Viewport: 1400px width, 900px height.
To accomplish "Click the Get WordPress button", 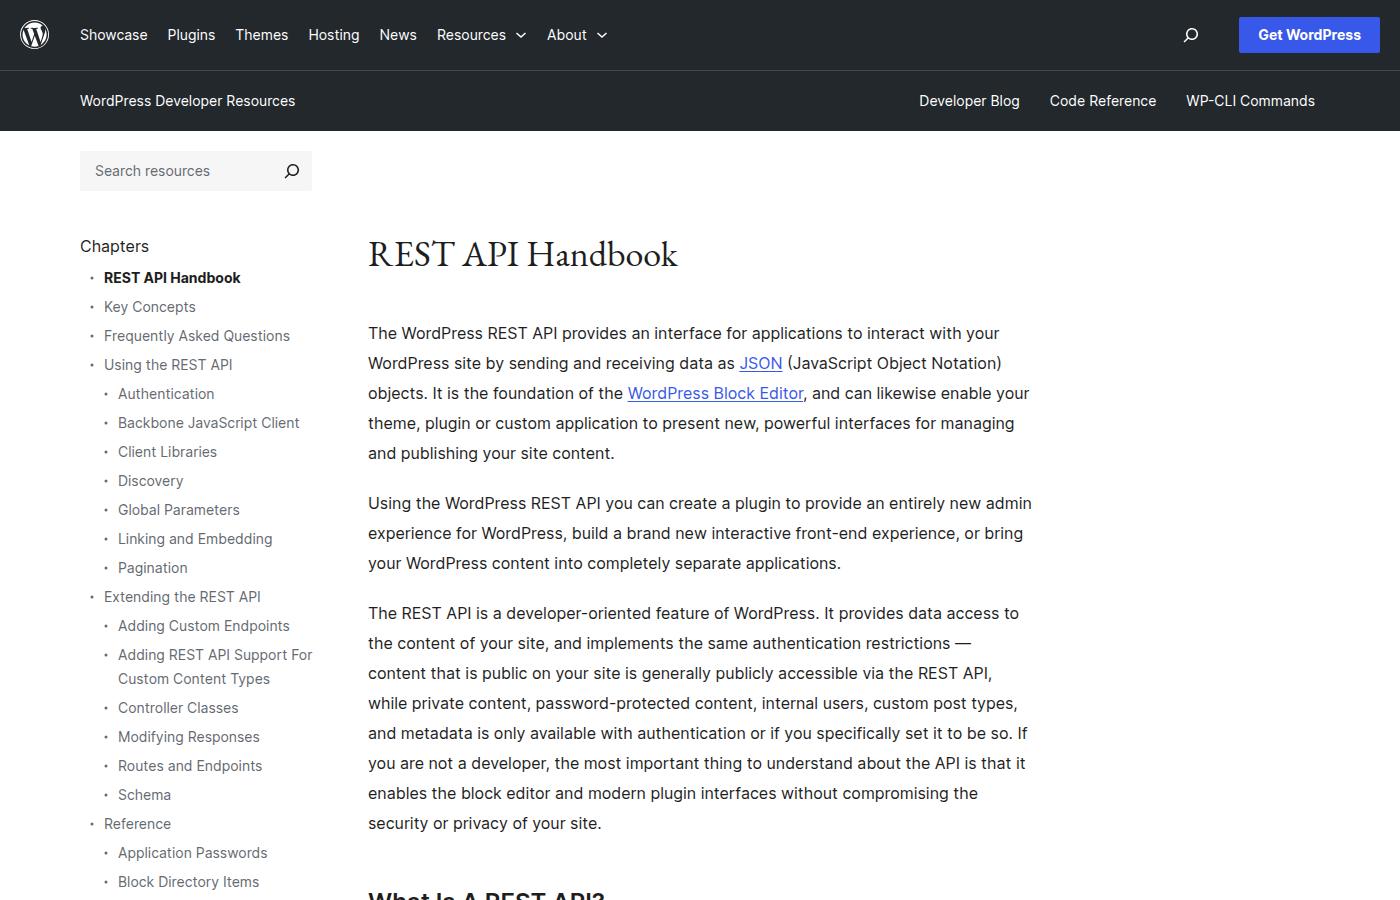I will coord(1309,35).
